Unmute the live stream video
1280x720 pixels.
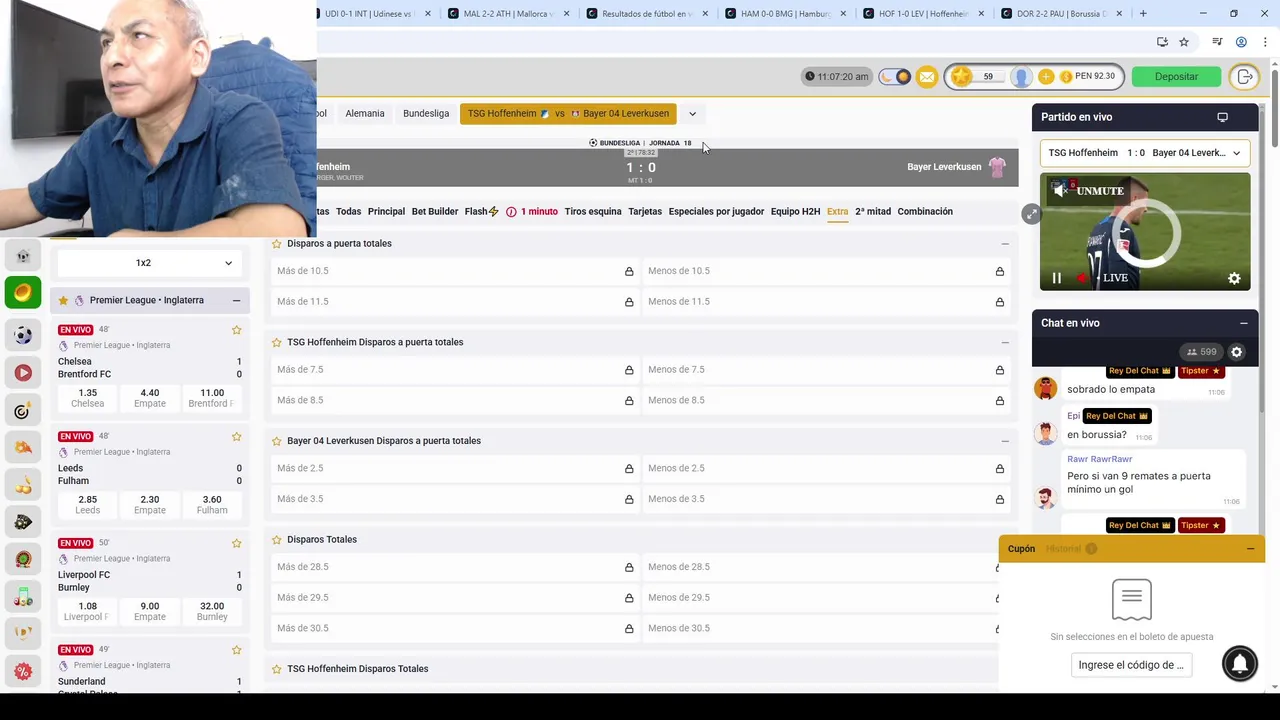(1090, 191)
